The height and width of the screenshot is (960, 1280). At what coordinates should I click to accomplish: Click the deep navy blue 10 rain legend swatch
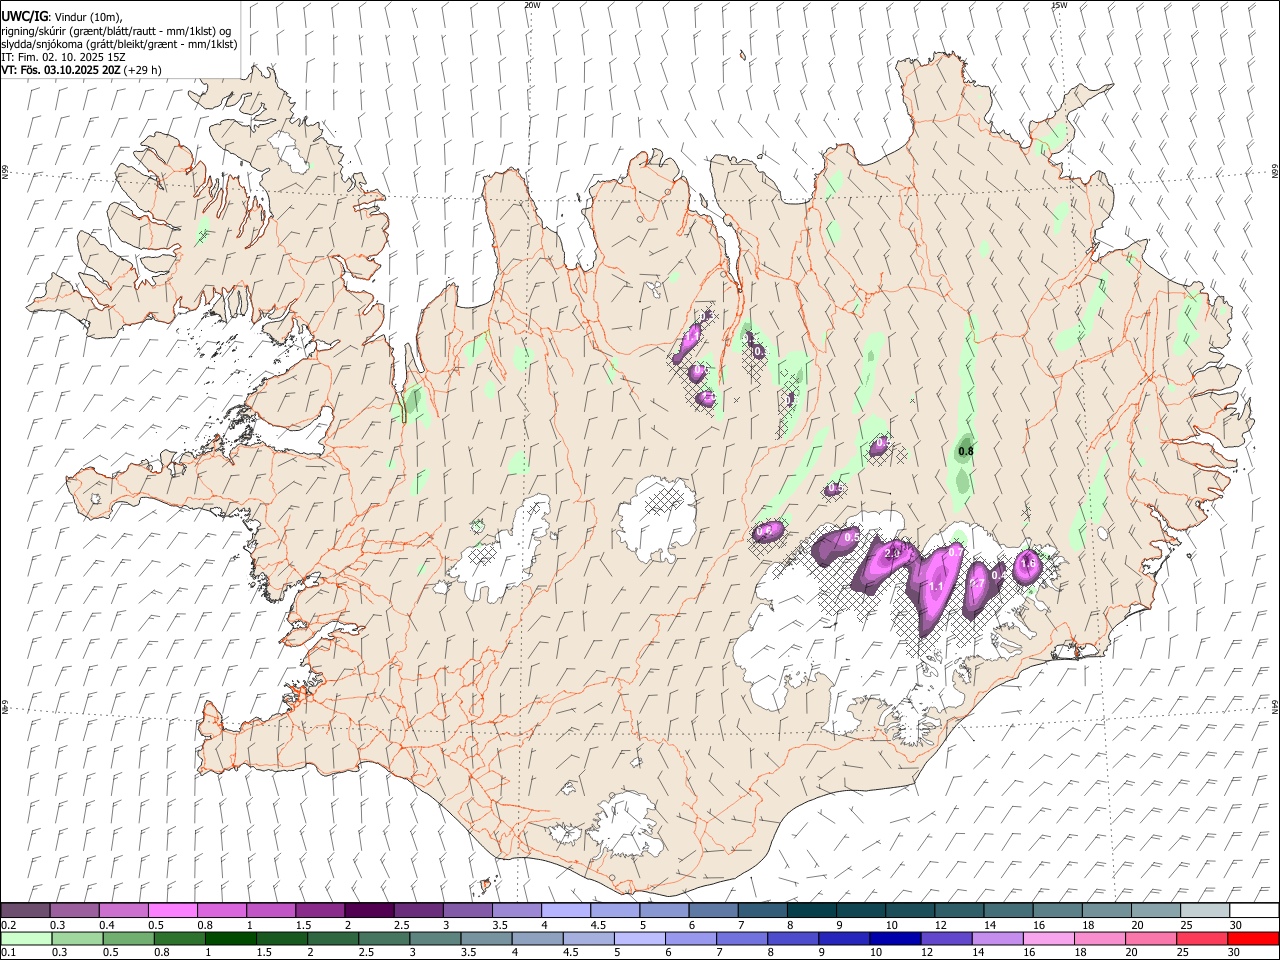tap(895, 938)
